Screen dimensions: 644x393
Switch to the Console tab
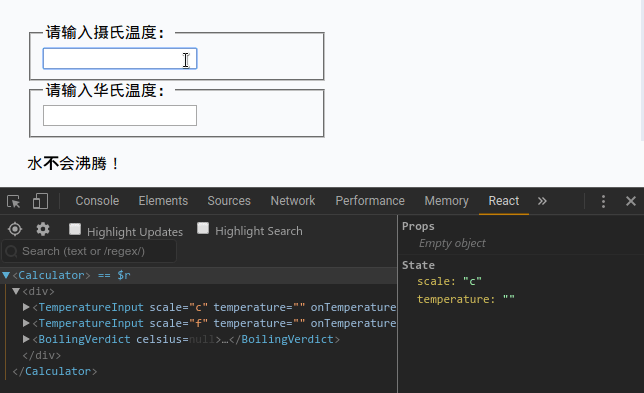(97, 201)
